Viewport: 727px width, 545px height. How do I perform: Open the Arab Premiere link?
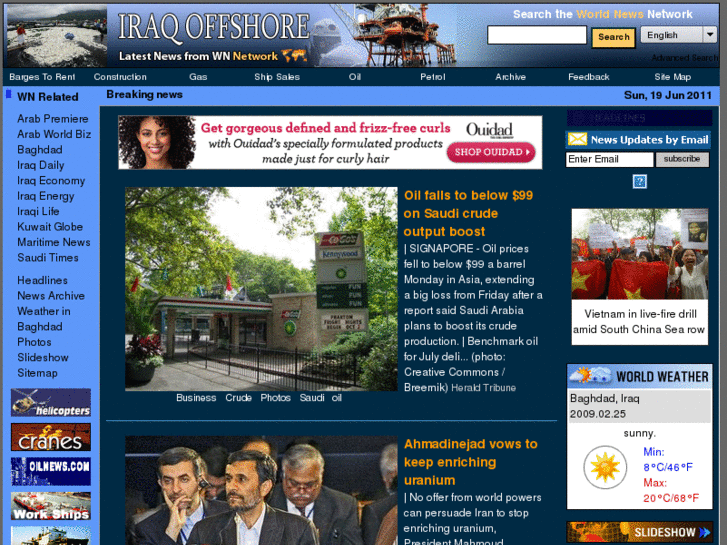point(52,119)
